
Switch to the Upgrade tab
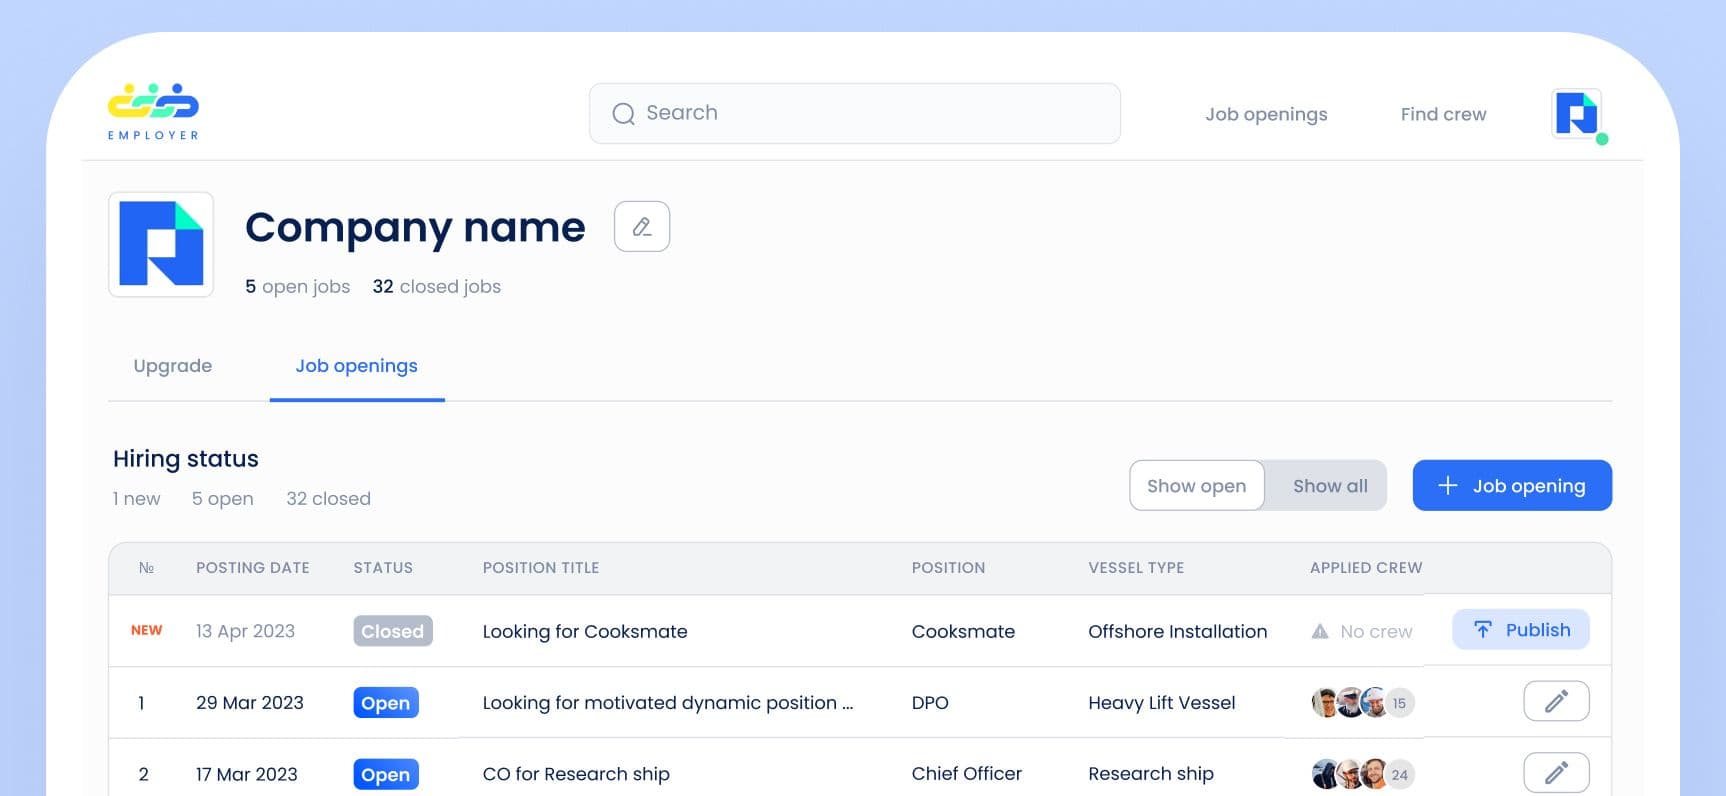coord(173,366)
